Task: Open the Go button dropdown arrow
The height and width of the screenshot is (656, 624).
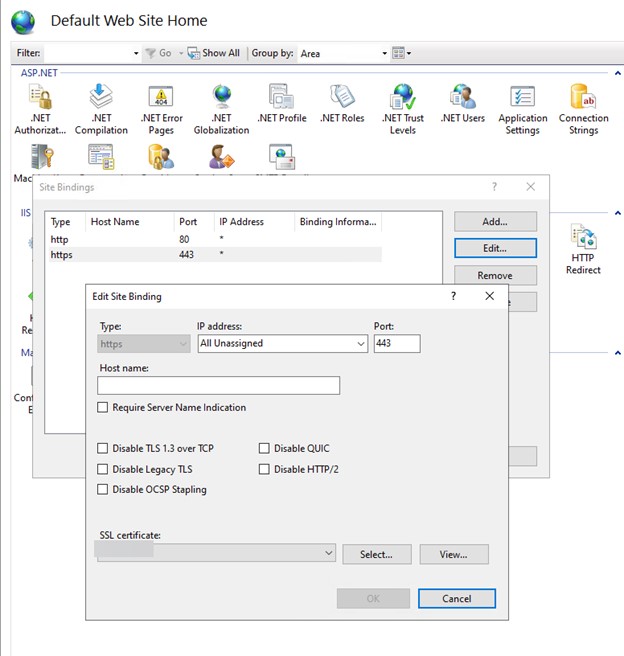Action: (181, 53)
